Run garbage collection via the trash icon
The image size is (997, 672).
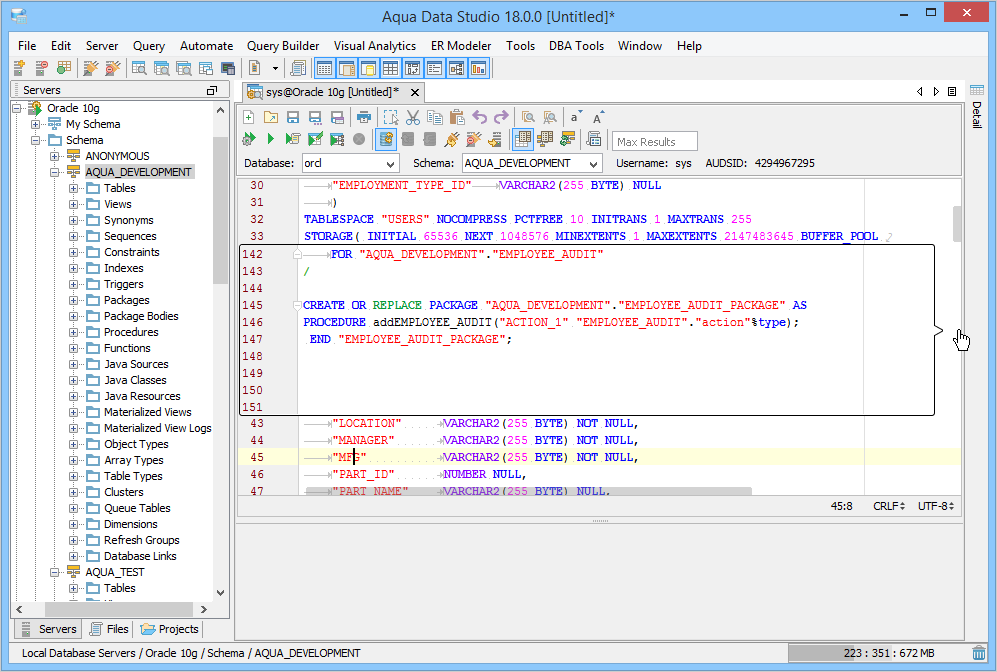[x=979, y=653]
